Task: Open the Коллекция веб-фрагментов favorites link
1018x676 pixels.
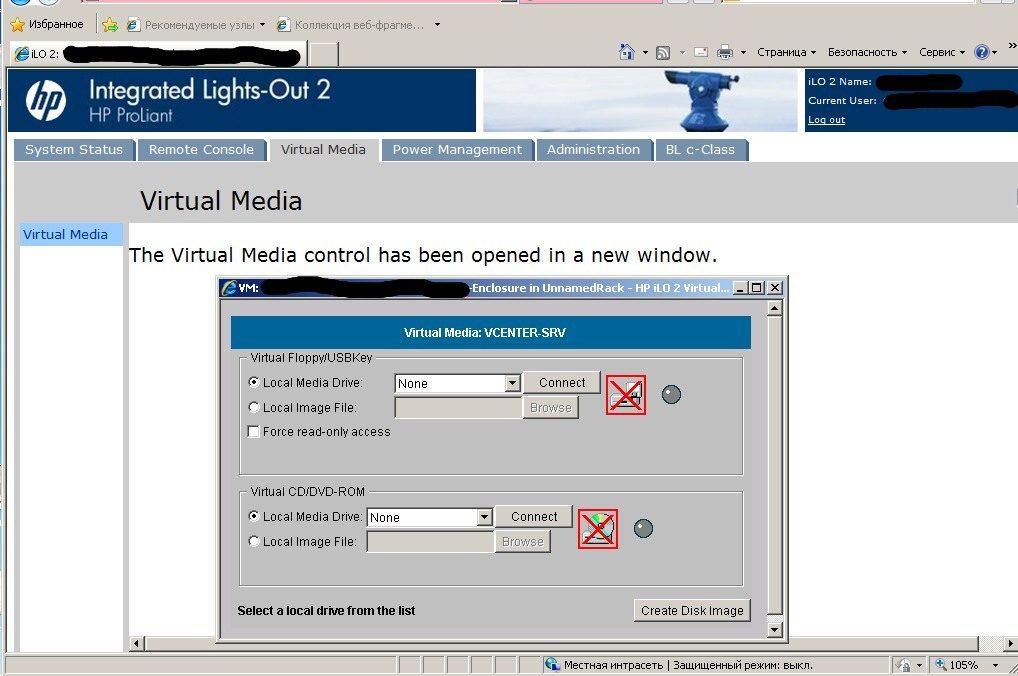Action: [x=351, y=25]
